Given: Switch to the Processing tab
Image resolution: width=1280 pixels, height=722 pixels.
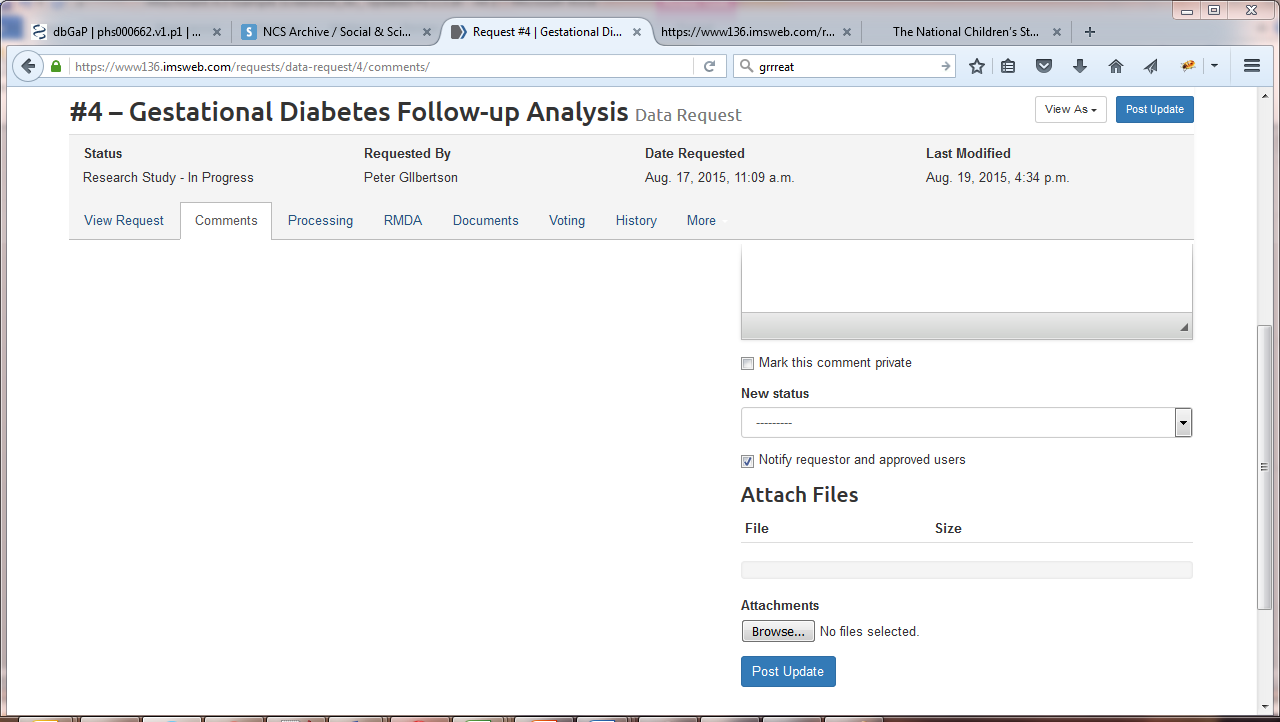Looking at the screenshot, I should coord(320,221).
